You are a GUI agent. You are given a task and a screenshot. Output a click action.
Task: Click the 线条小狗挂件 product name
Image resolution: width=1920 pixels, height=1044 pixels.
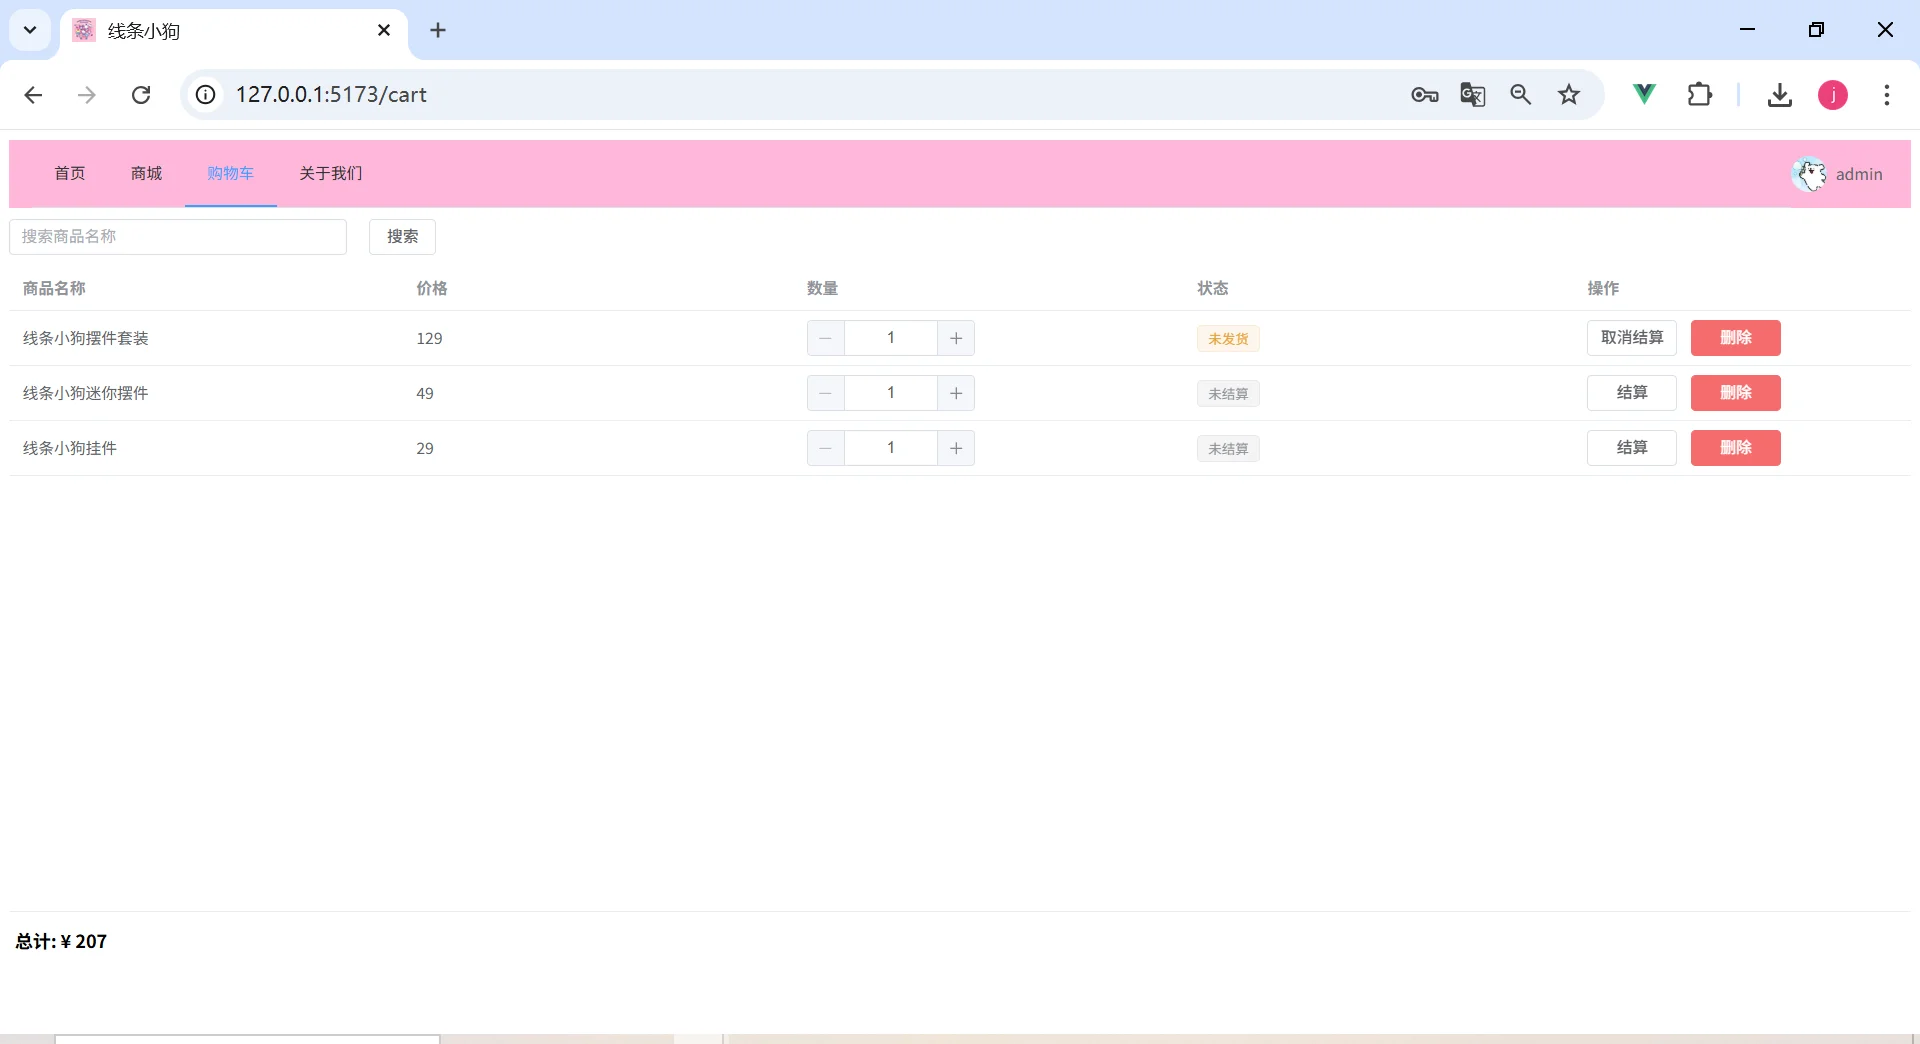(x=70, y=448)
